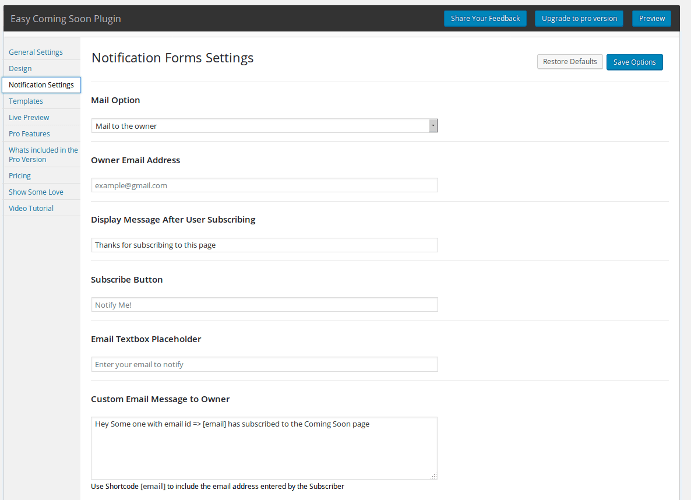Click the Display Message After Subscribing field

point(264,245)
